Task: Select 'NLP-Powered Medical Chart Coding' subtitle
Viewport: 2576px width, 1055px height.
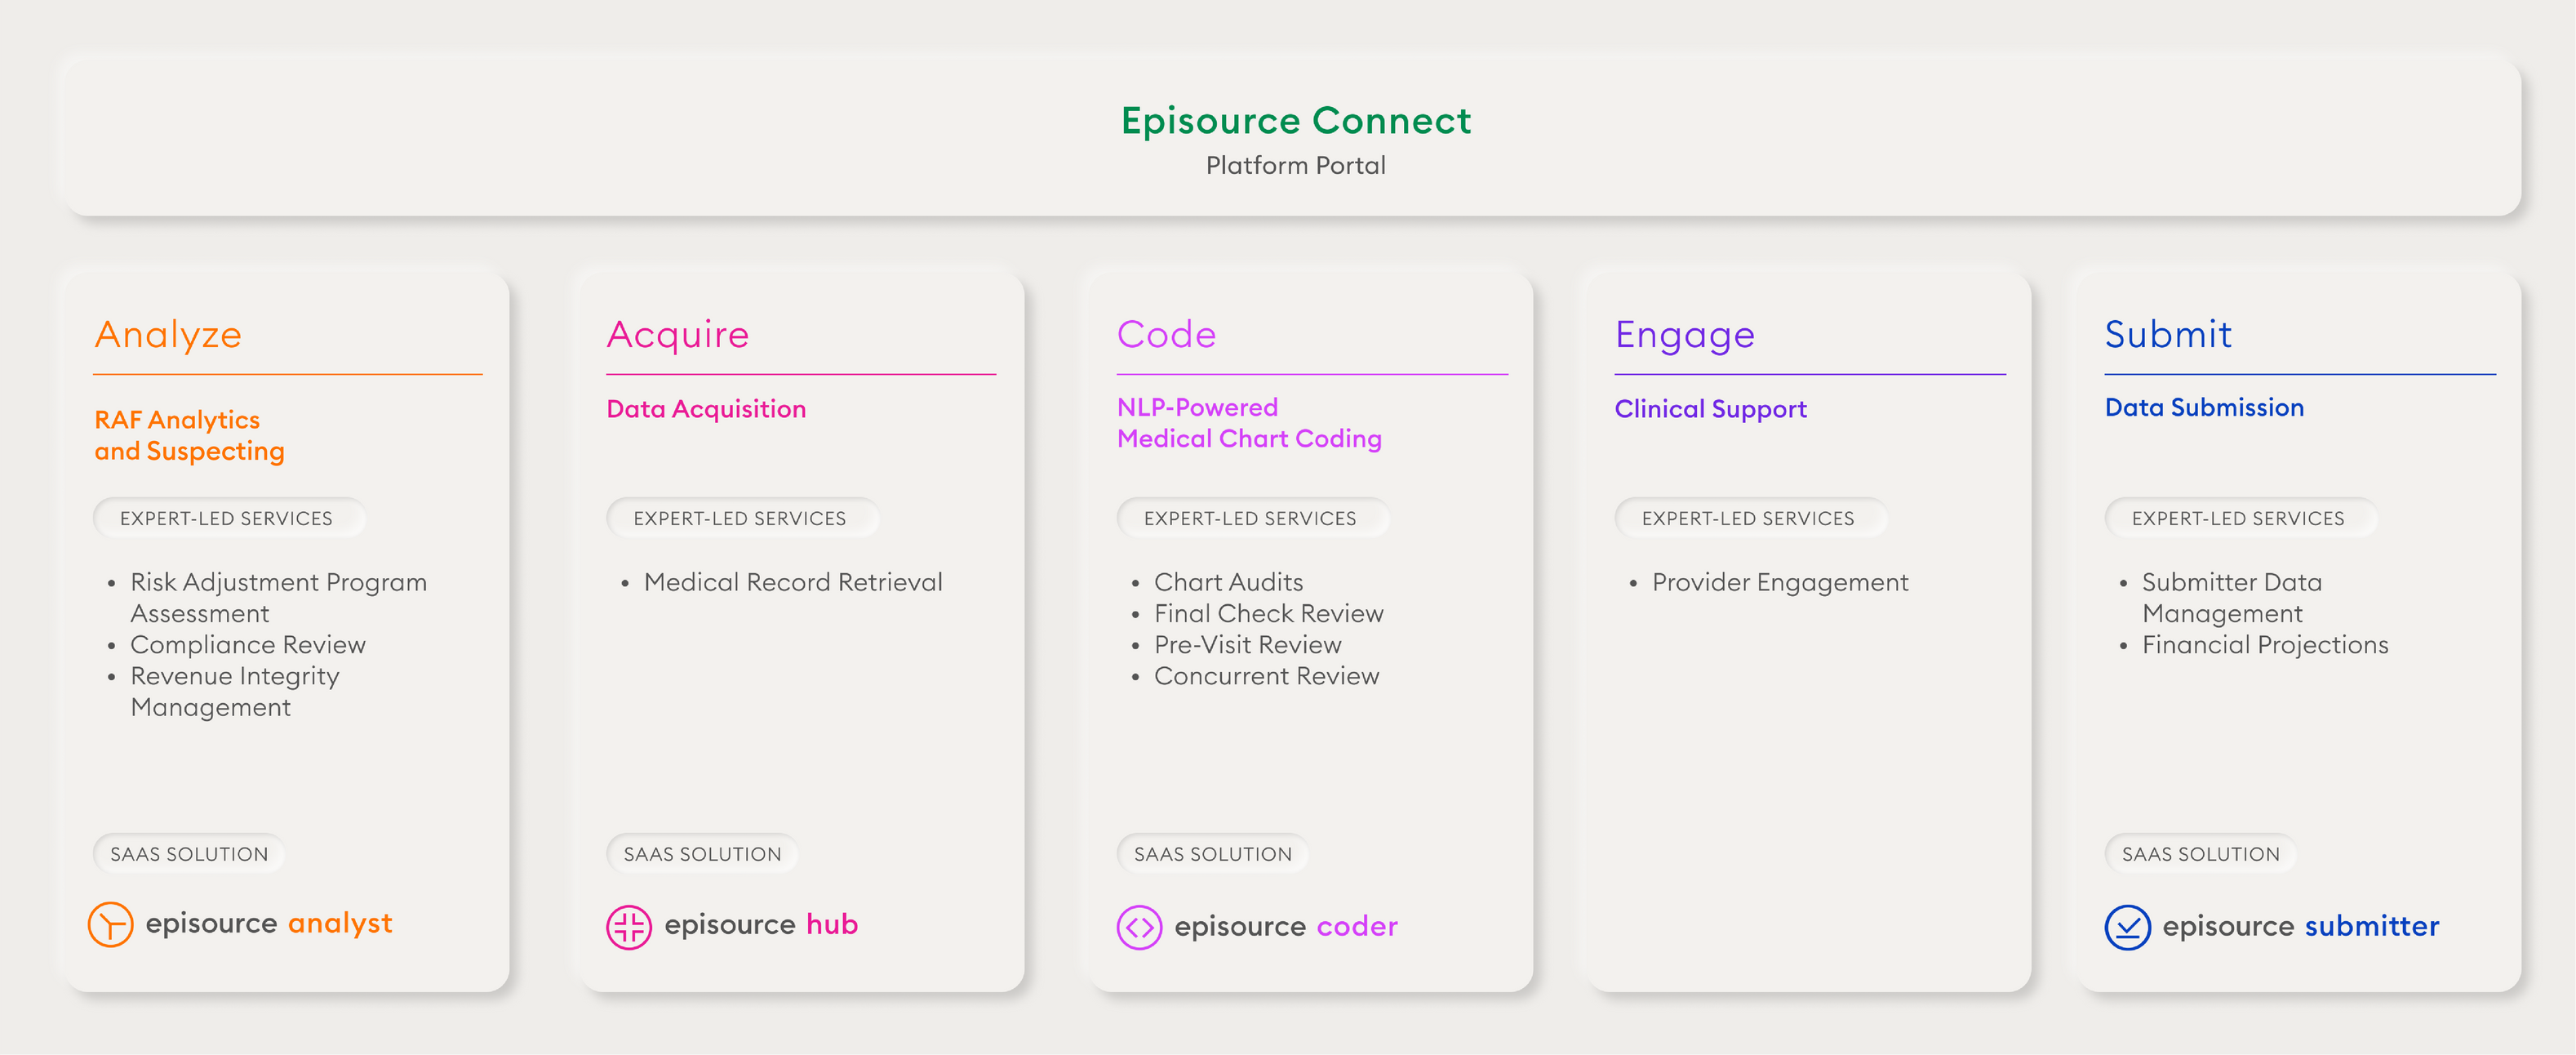Action: (x=1249, y=423)
